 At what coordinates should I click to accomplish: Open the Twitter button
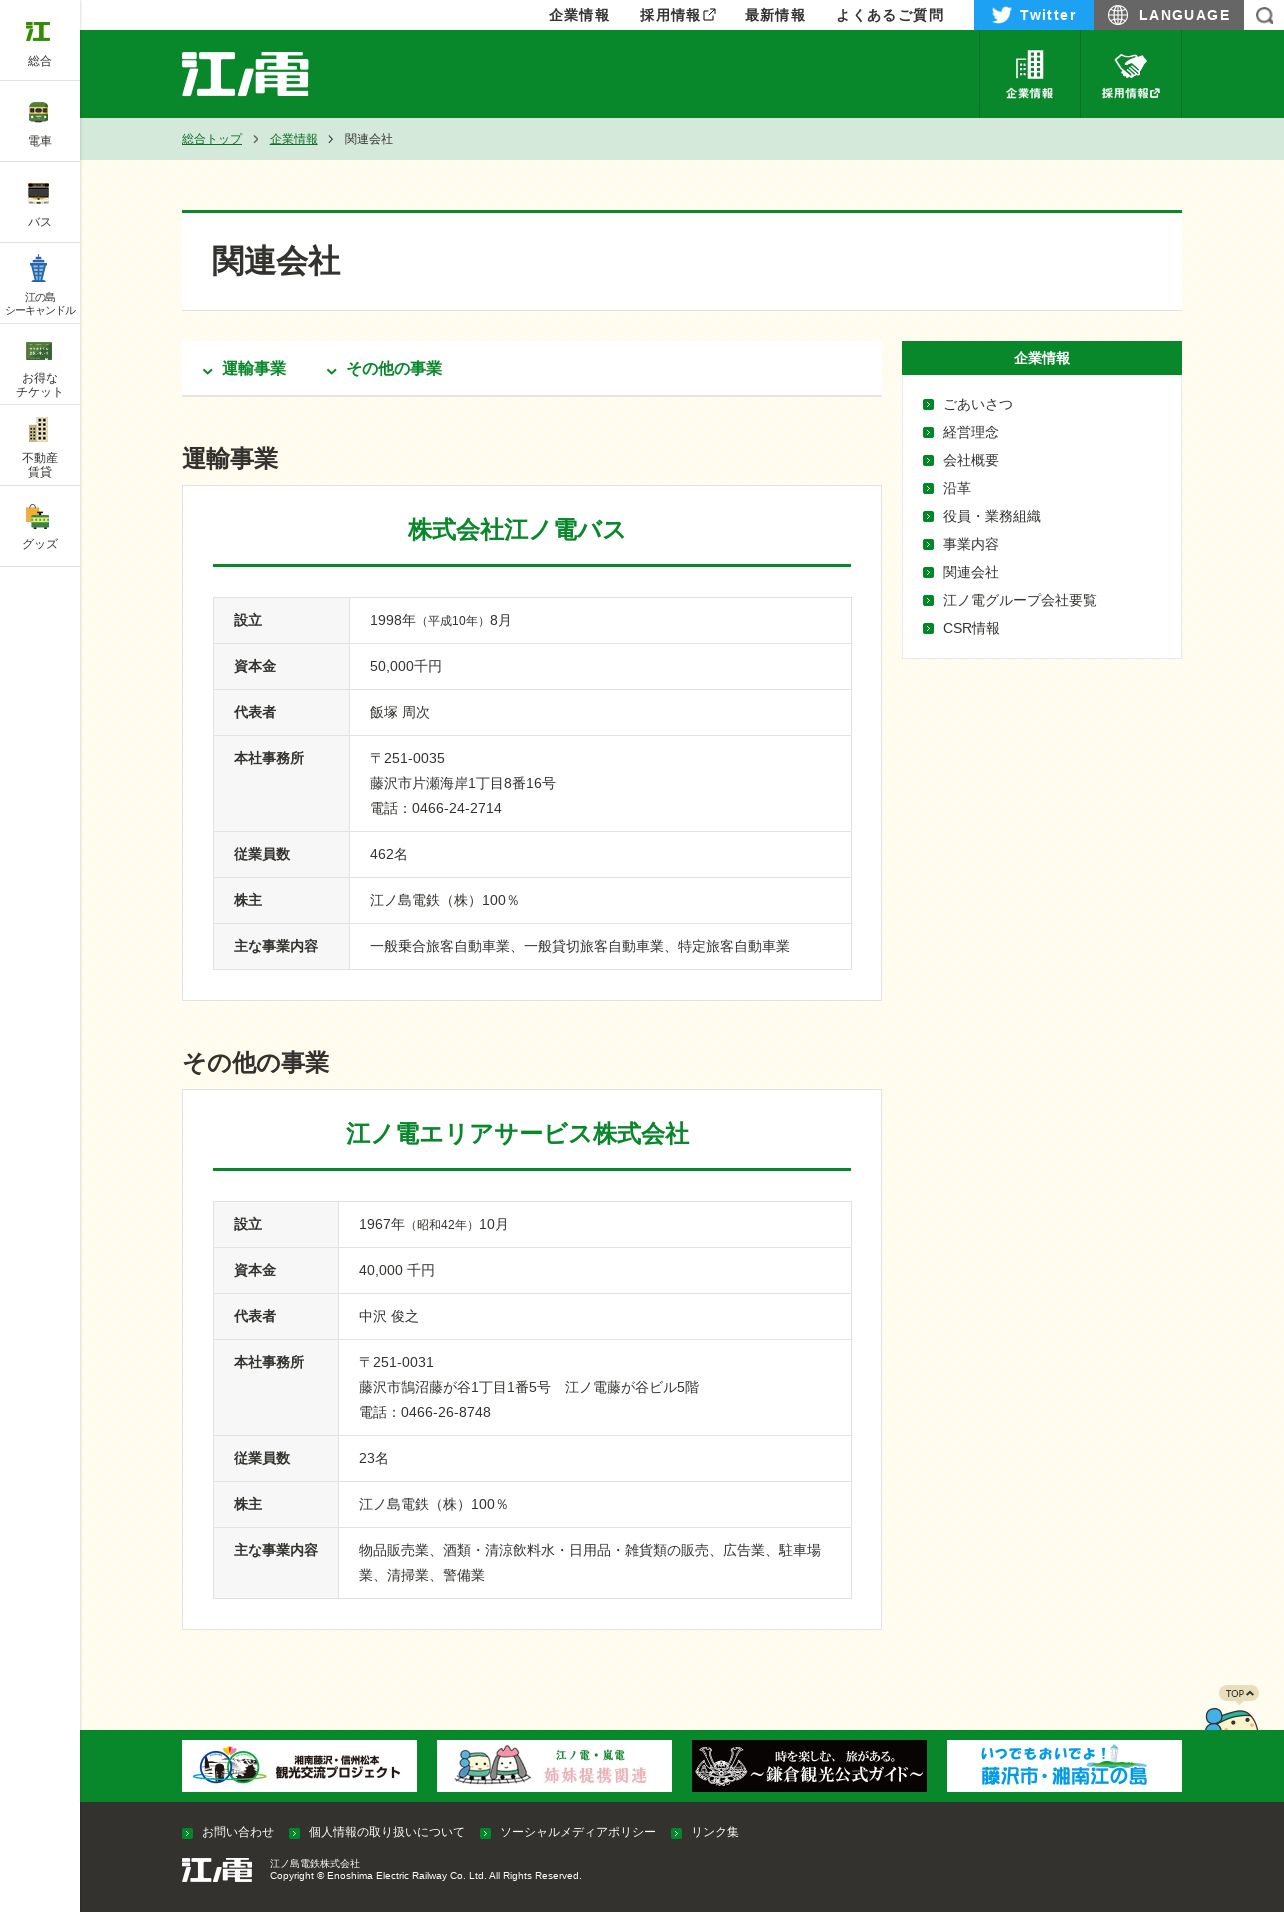coord(1034,15)
